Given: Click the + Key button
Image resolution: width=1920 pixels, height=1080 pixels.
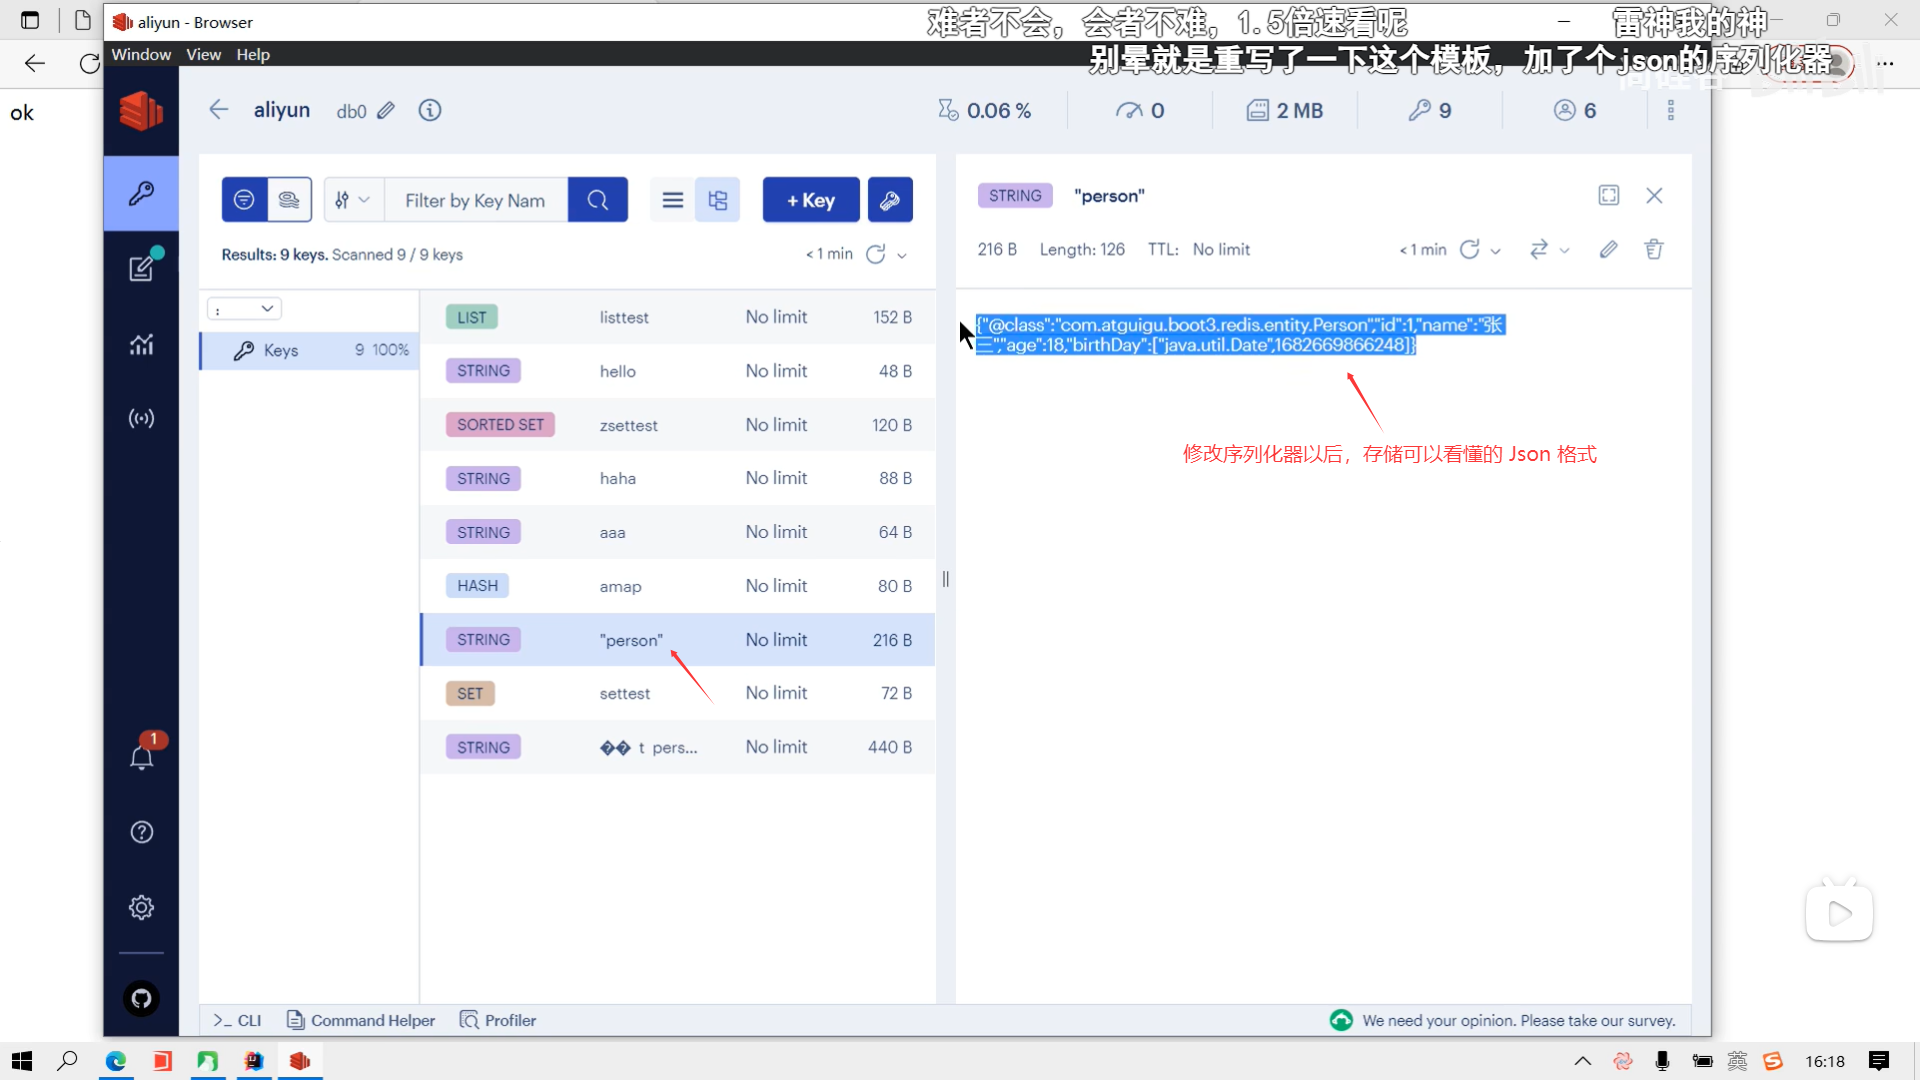Looking at the screenshot, I should (x=810, y=200).
